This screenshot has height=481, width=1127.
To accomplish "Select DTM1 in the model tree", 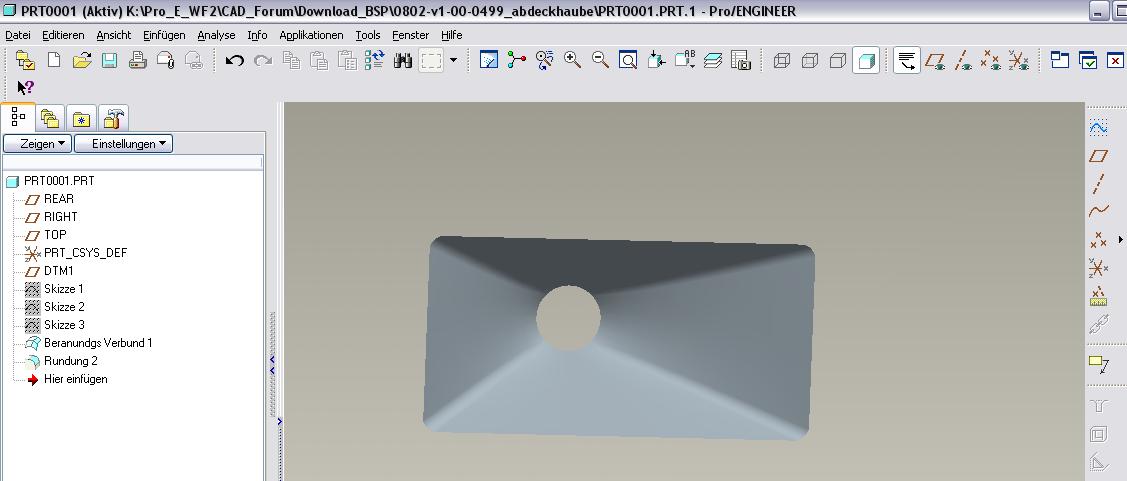I will 59,271.
